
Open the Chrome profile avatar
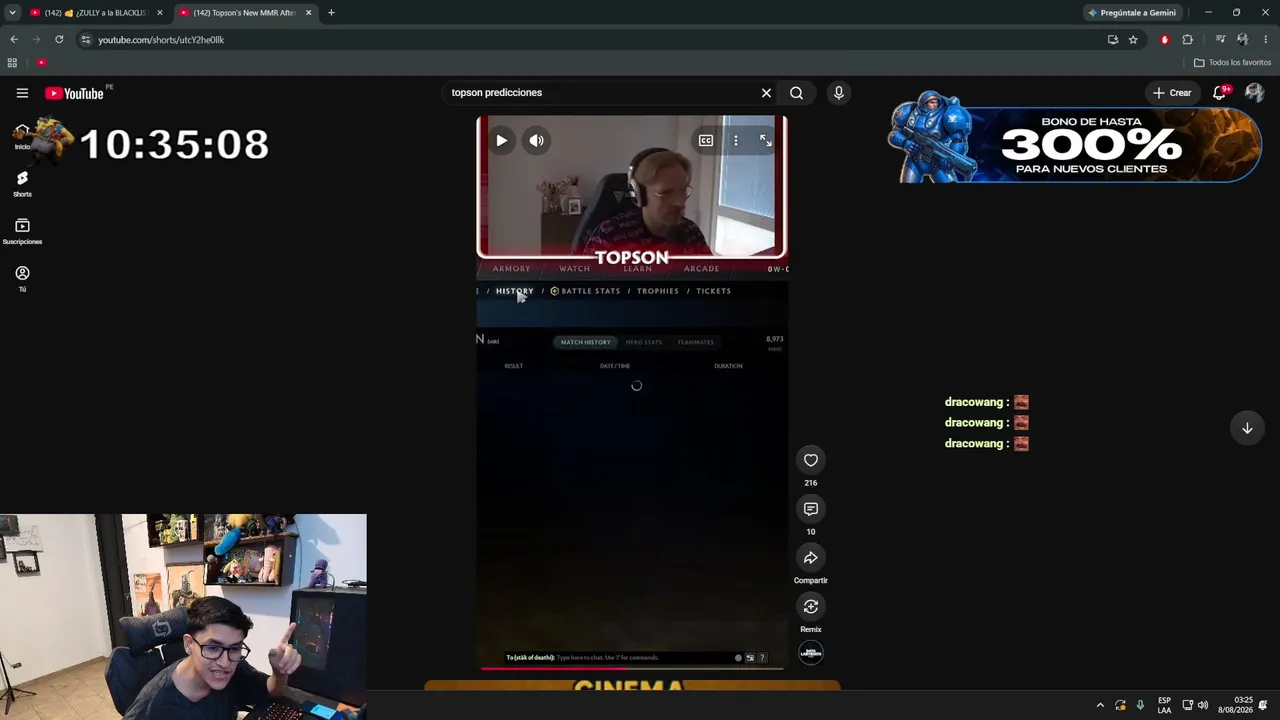1242,40
